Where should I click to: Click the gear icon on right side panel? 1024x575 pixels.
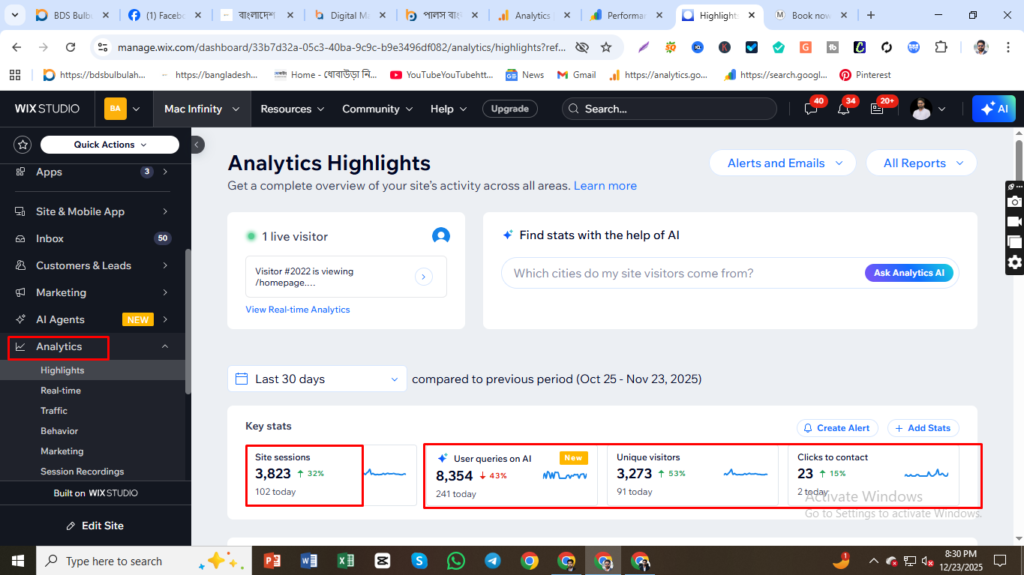click(x=1014, y=263)
